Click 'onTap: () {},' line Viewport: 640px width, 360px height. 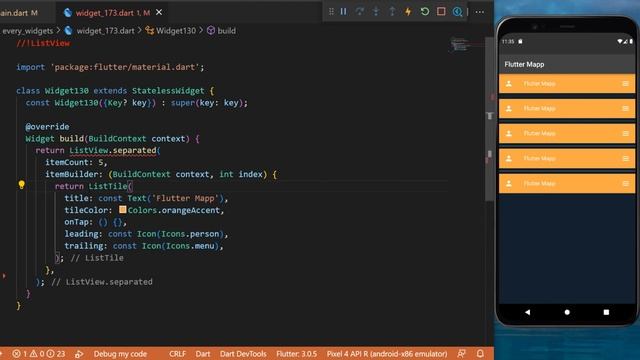(x=95, y=222)
